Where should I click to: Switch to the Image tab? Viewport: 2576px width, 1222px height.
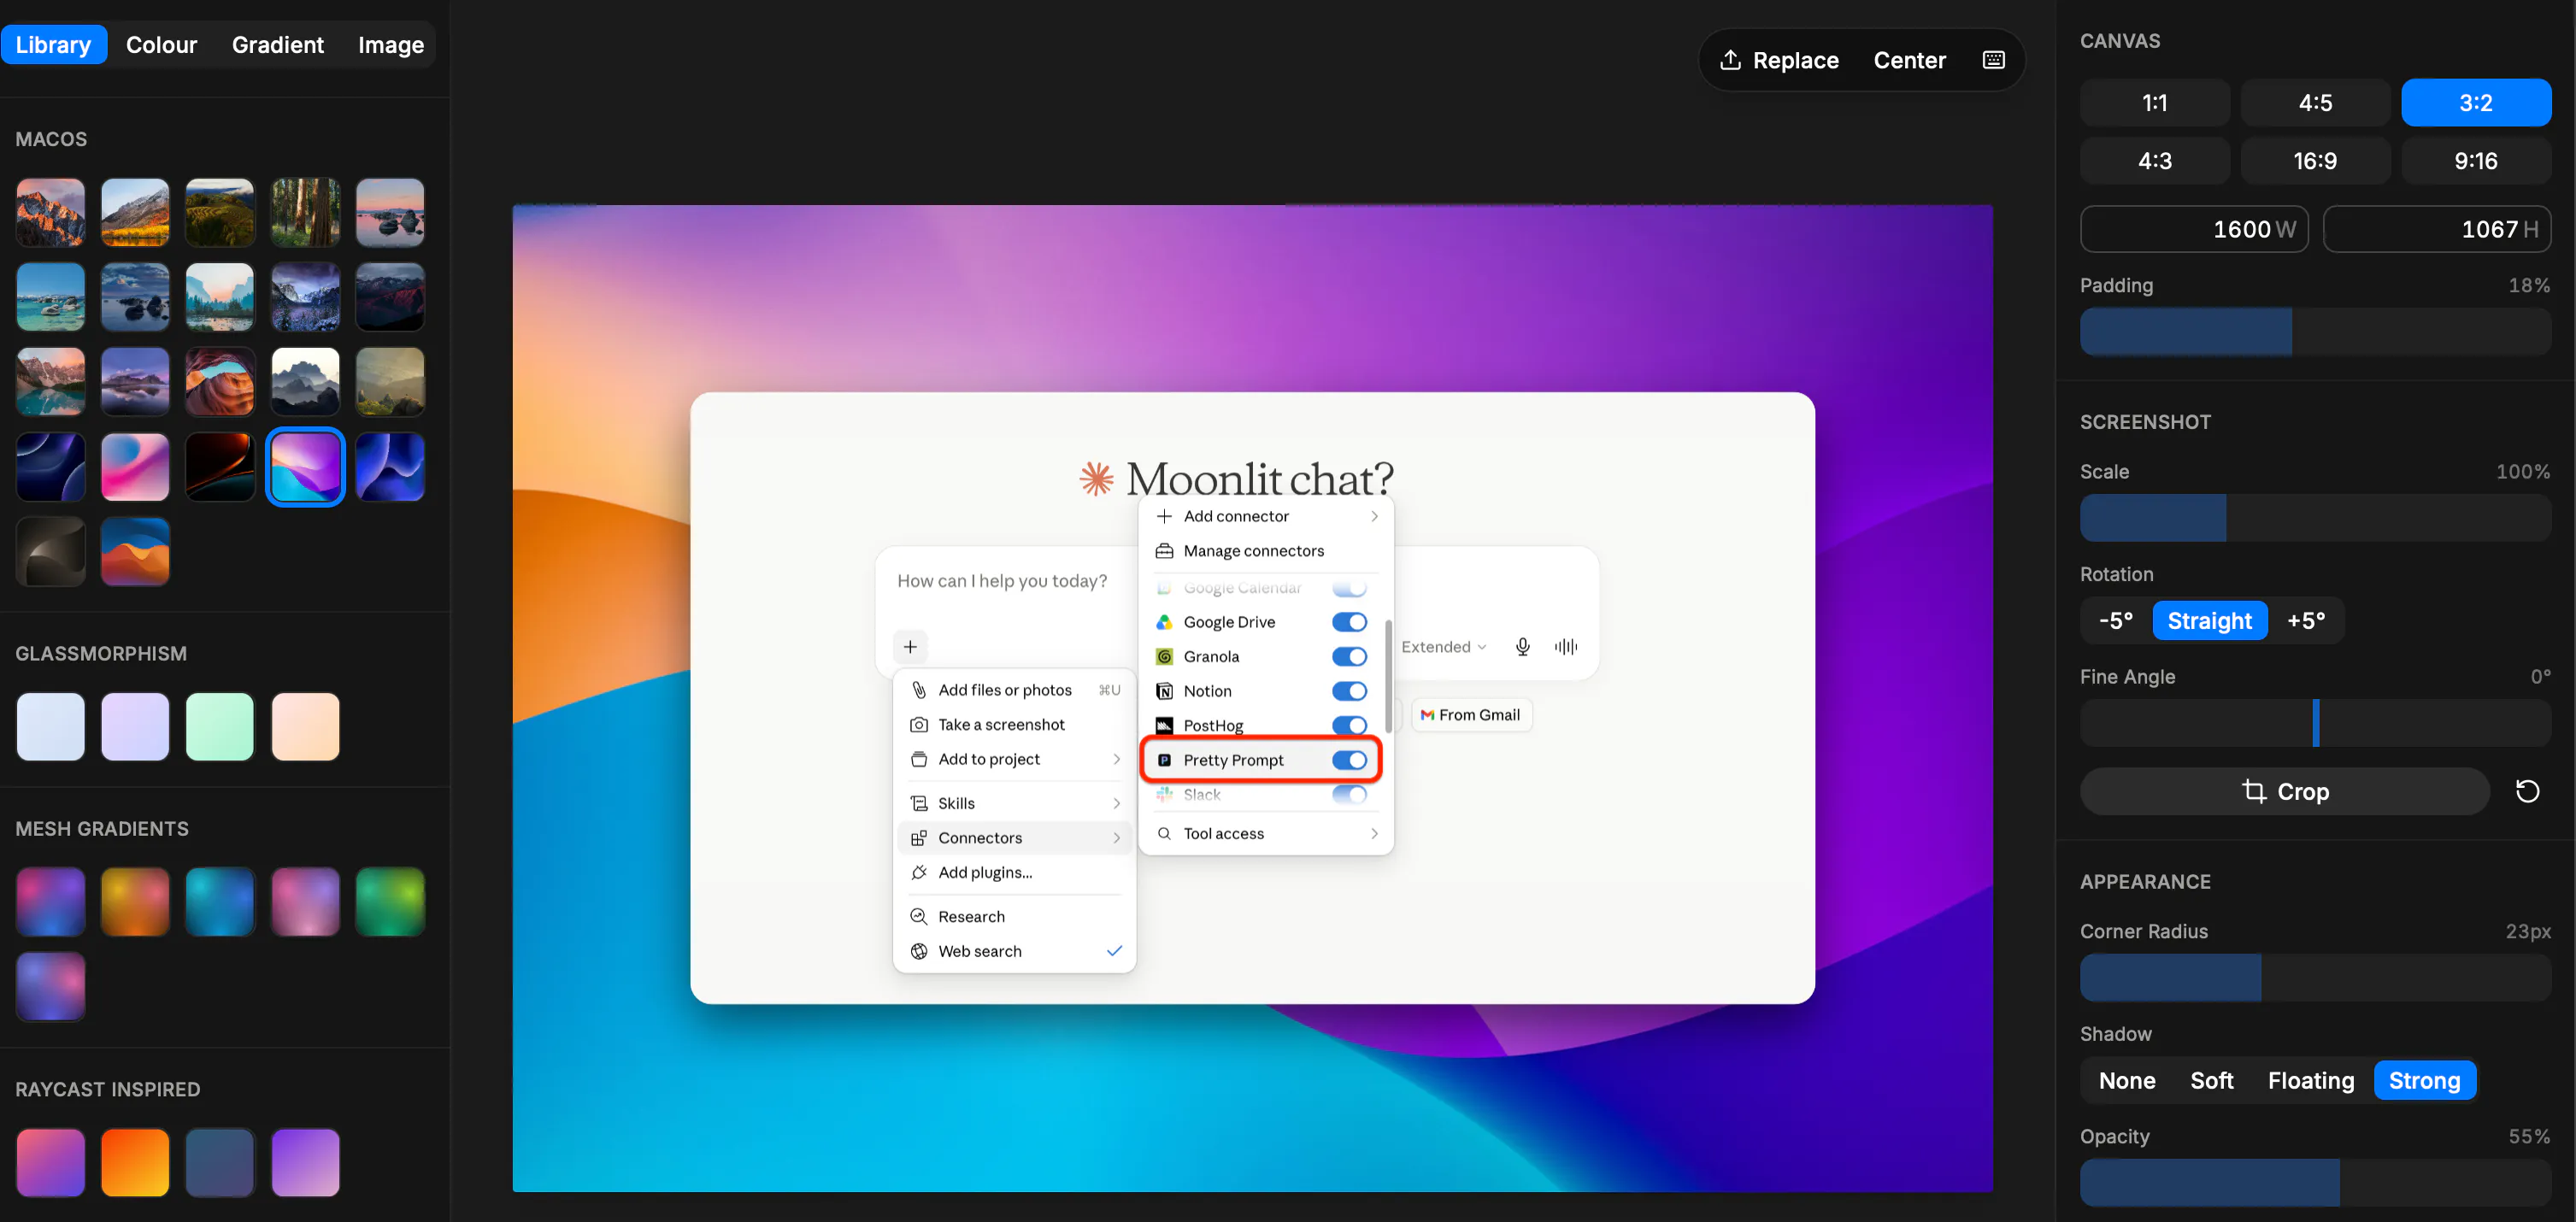[390, 45]
